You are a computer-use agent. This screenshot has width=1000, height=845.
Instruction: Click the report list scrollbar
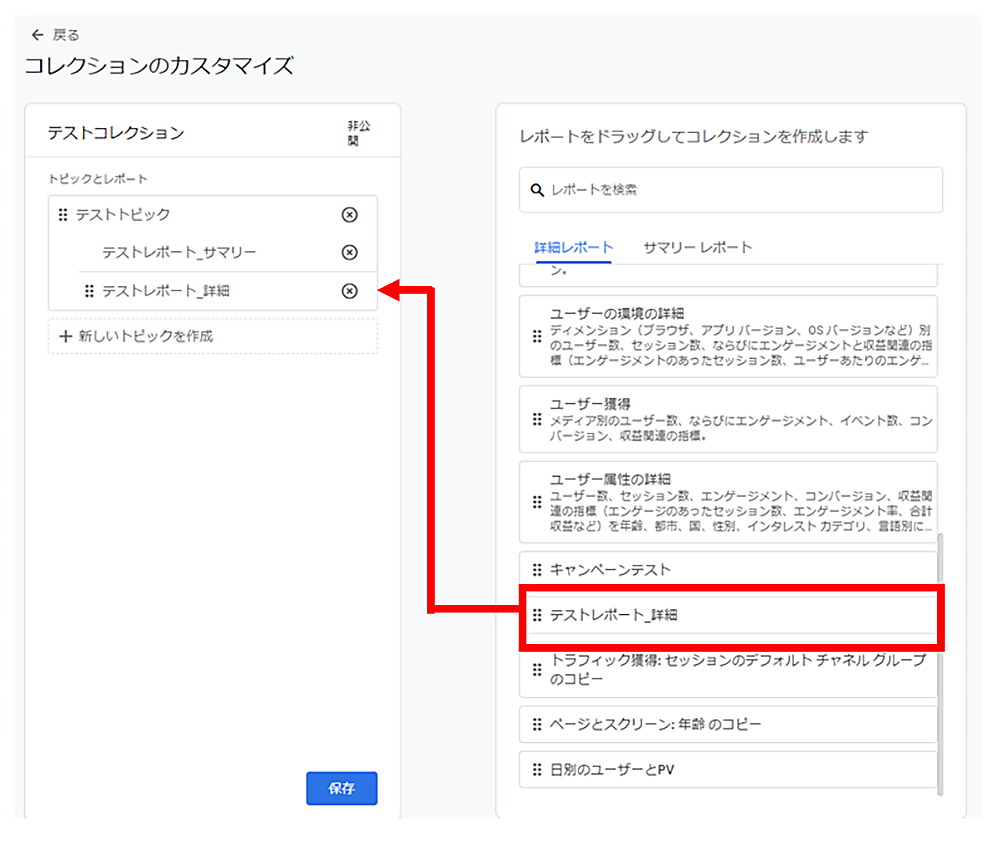click(939, 660)
